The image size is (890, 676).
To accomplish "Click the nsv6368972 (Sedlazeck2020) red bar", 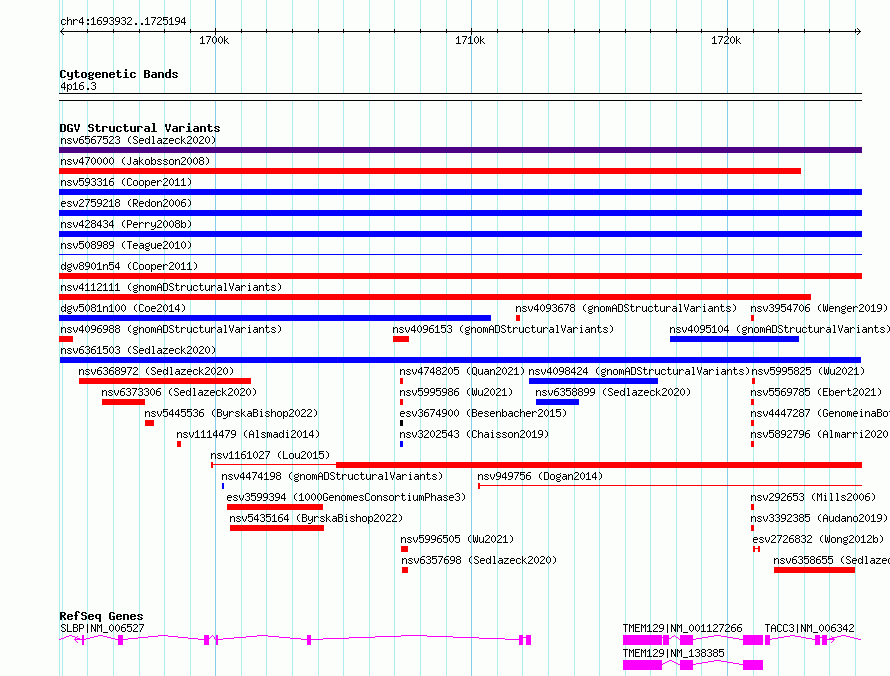I will click(165, 381).
